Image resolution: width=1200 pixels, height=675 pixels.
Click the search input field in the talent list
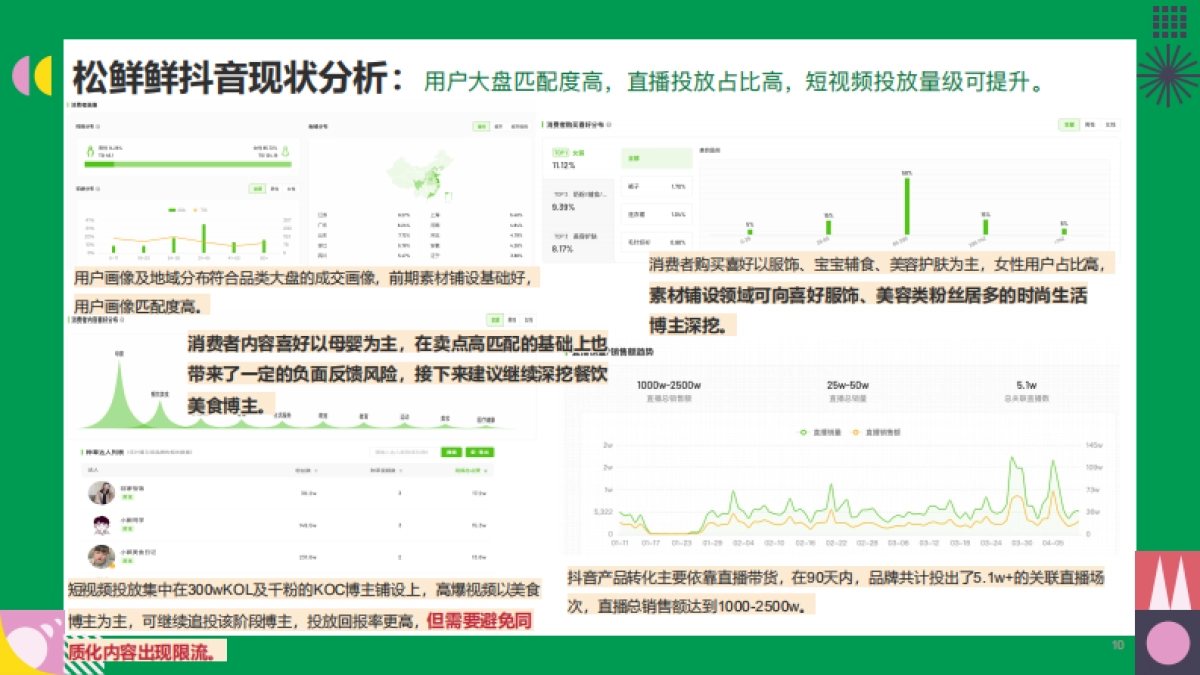pos(404,452)
